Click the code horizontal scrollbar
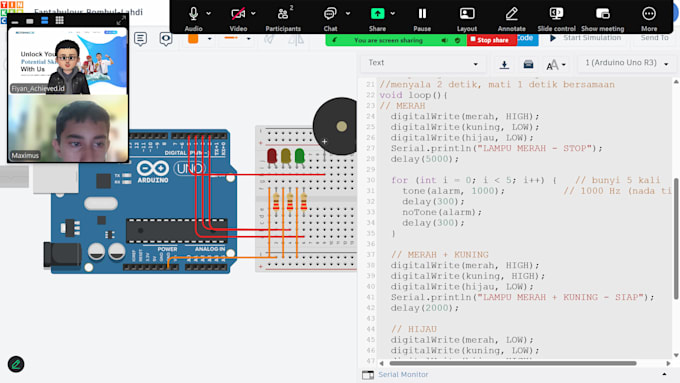Screen dimensions: 680x383 (x=513, y=363)
